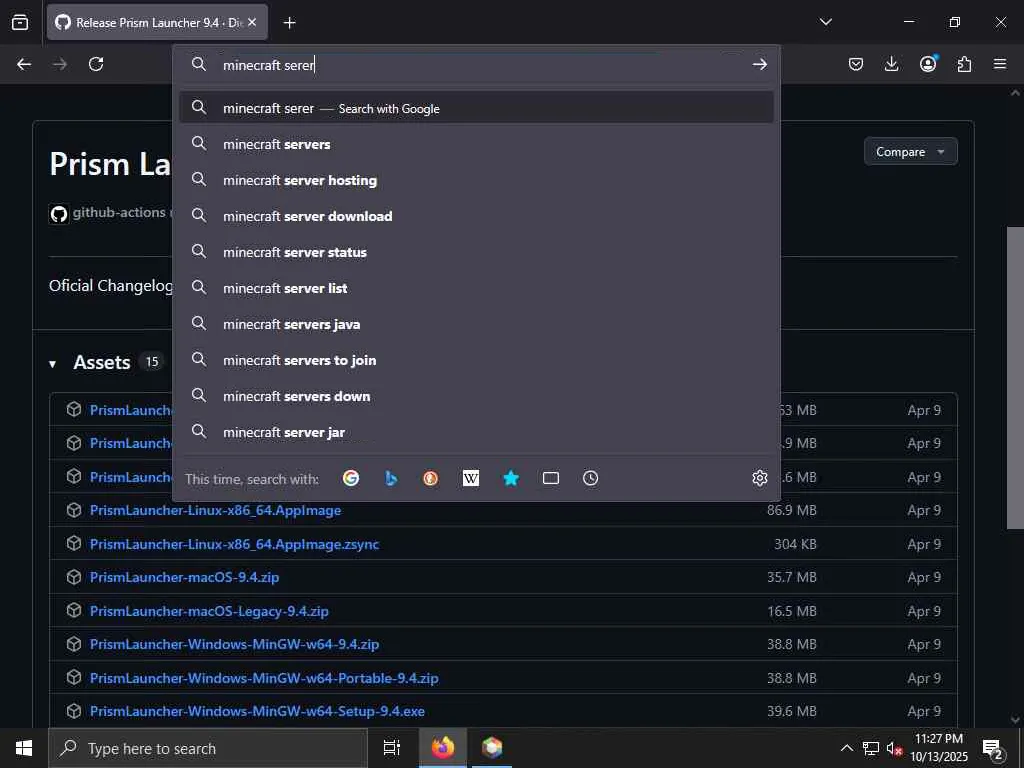This screenshot has width=1024, height=768.
Task: Open the Firefox View icon in the tab bar
Action: point(20,22)
